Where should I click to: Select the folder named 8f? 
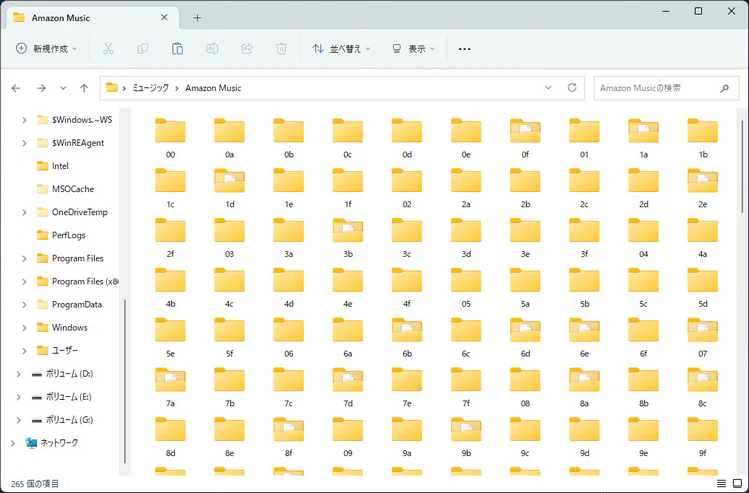[x=289, y=437]
